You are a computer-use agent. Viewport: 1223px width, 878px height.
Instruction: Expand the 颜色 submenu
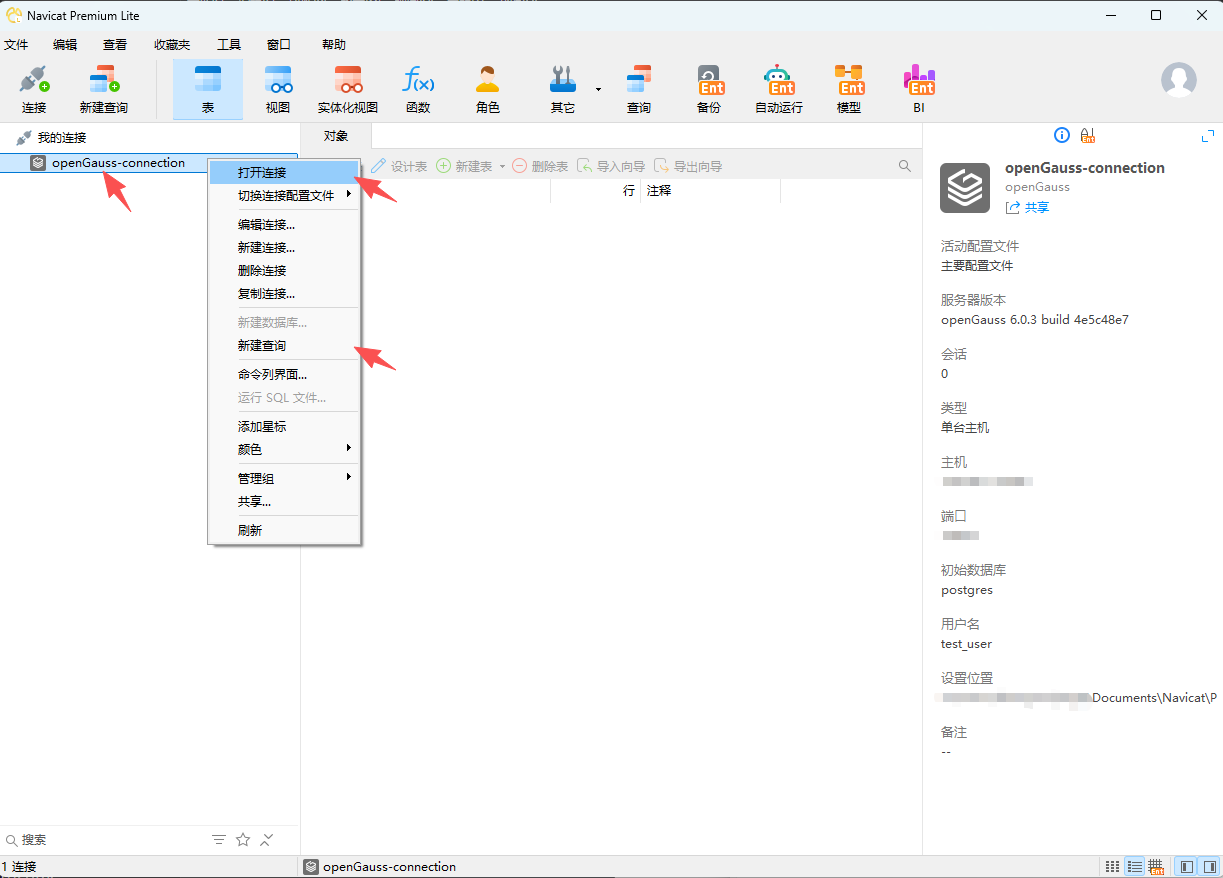pyautogui.click(x=284, y=450)
